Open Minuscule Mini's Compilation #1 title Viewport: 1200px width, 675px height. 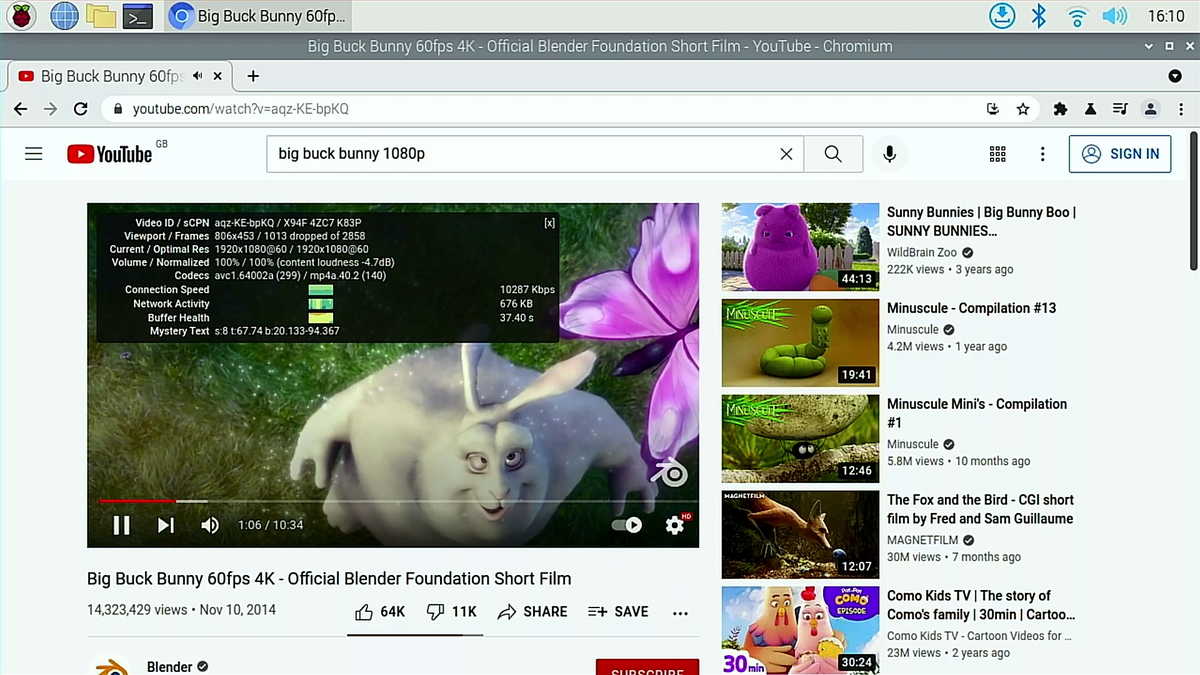coord(977,413)
